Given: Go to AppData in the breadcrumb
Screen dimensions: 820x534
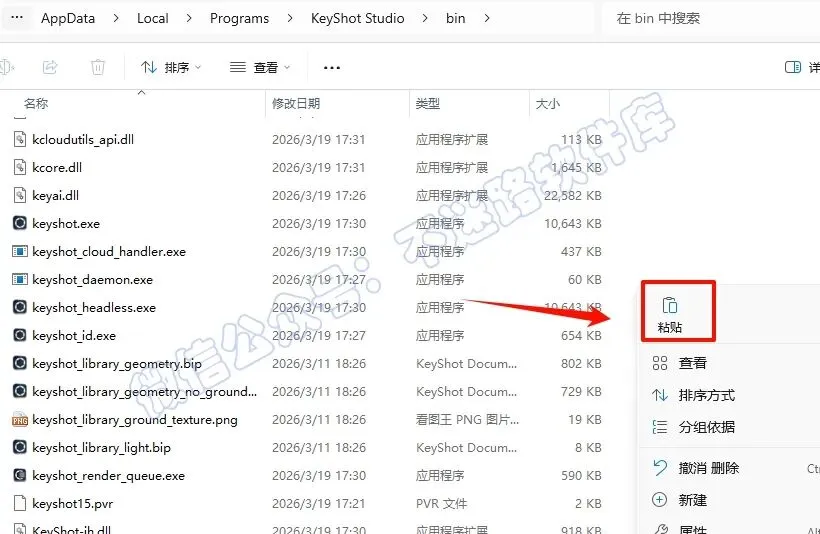Looking at the screenshot, I should (68, 18).
